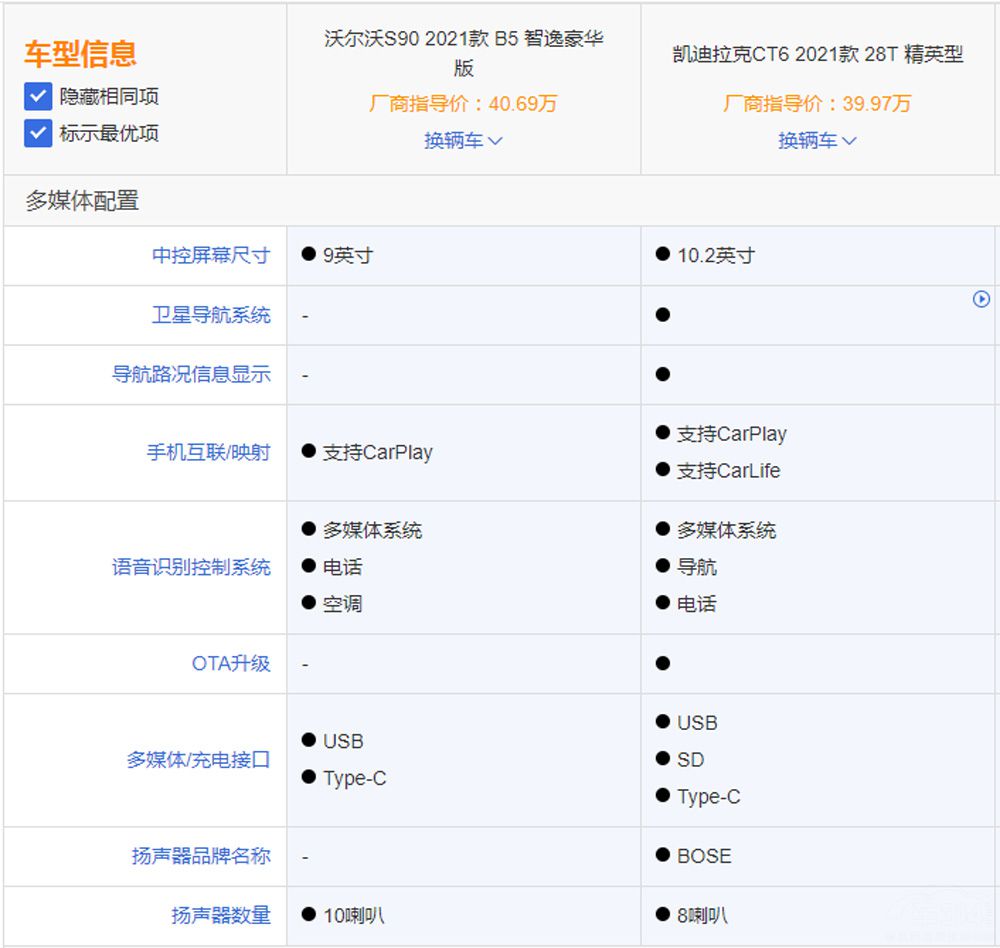Click the OTA升级 parameter label
Image resolution: width=1000 pixels, height=948 pixels.
point(231,664)
